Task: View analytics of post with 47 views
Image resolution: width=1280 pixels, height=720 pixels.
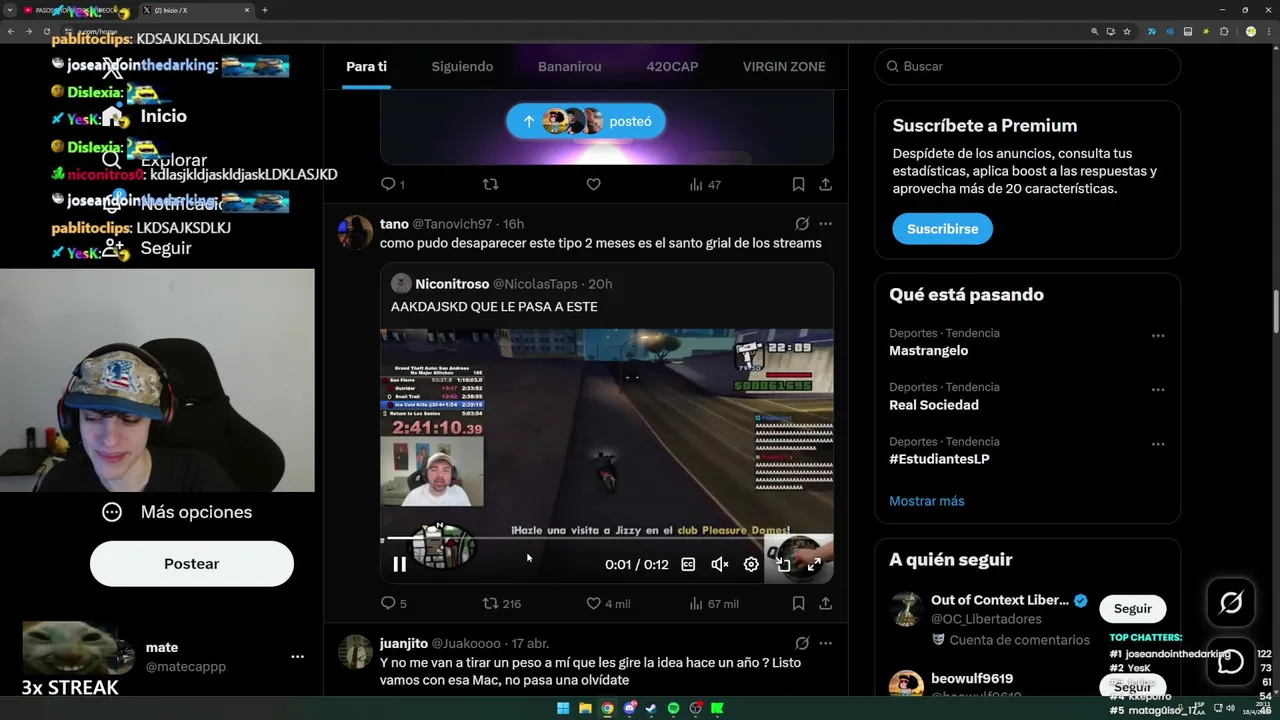Action: (x=705, y=184)
